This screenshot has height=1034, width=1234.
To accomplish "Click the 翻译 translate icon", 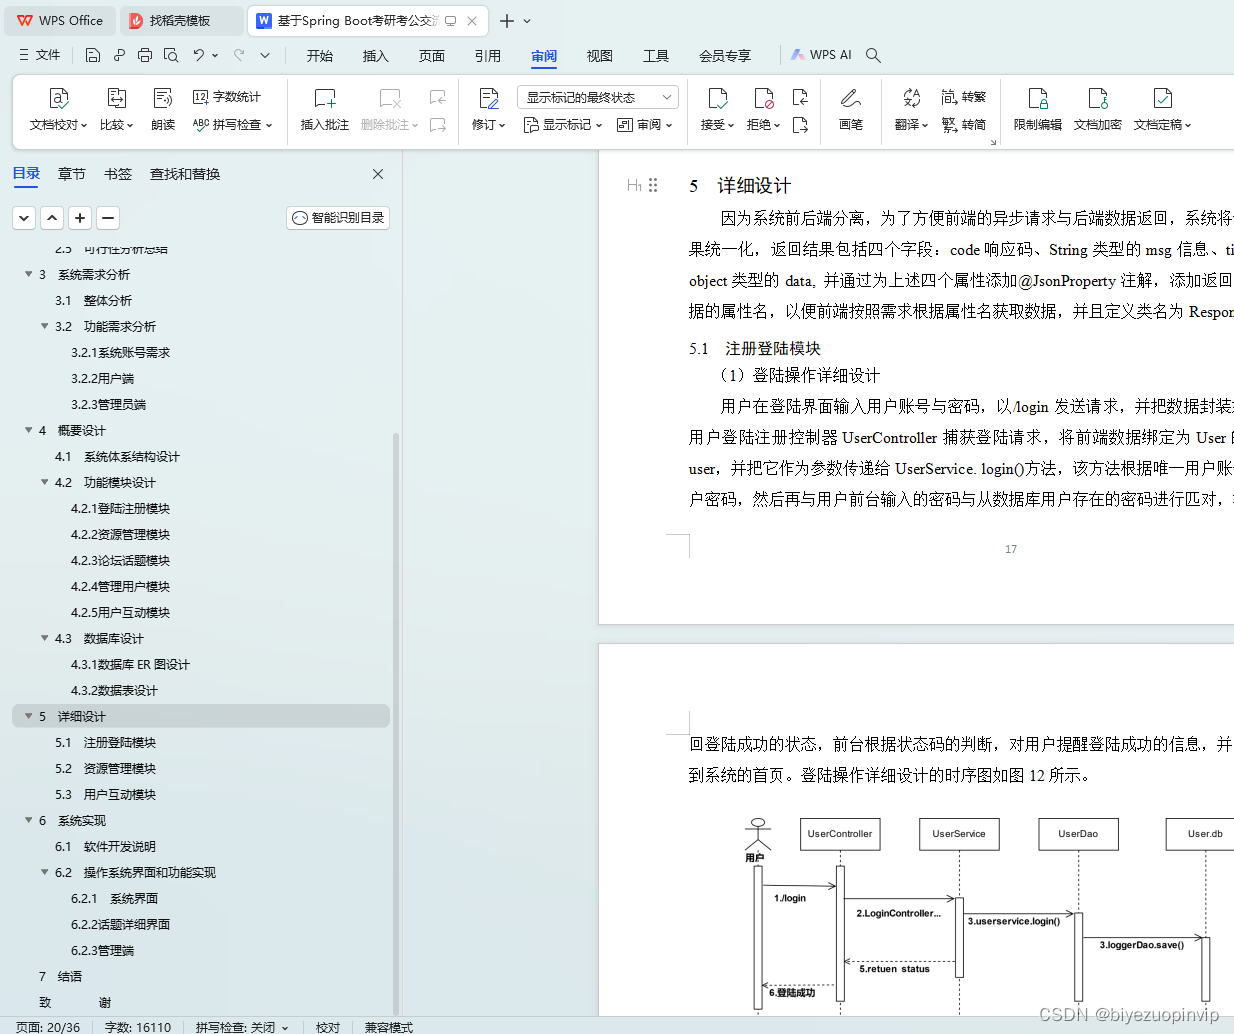I will (911, 98).
